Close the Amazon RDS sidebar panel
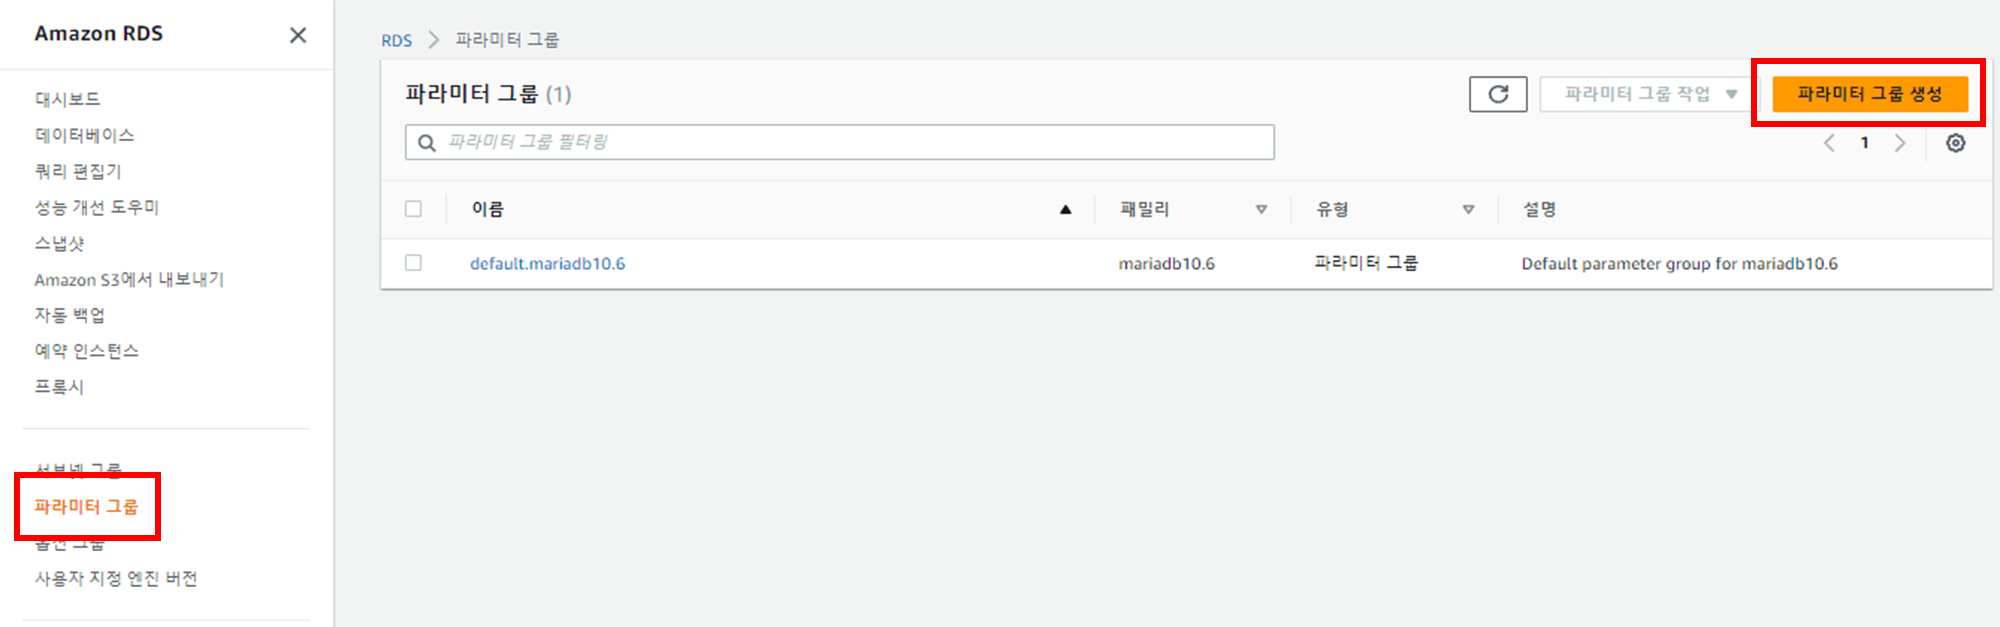 pyautogui.click(x=298, y=35)
